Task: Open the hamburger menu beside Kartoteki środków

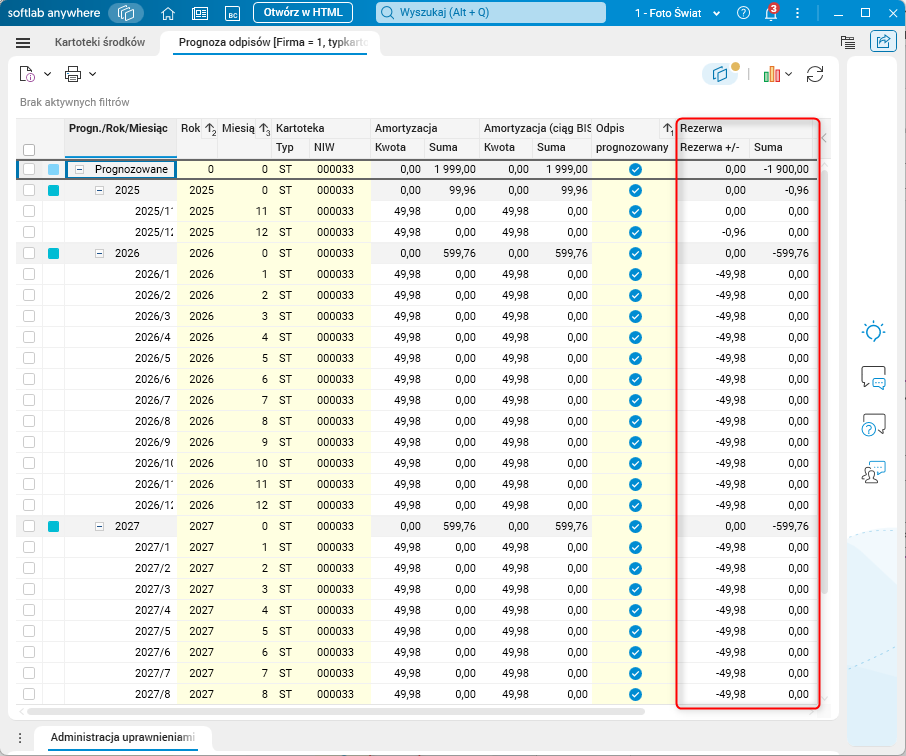Action: coord(23,43)
